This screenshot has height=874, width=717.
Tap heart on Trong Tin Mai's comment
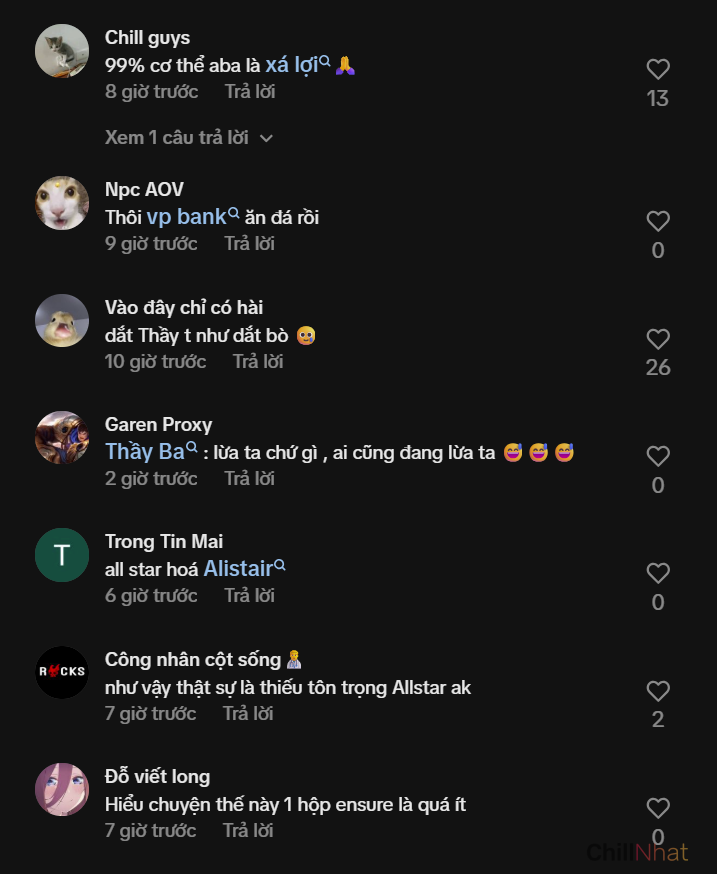(657, 574)
